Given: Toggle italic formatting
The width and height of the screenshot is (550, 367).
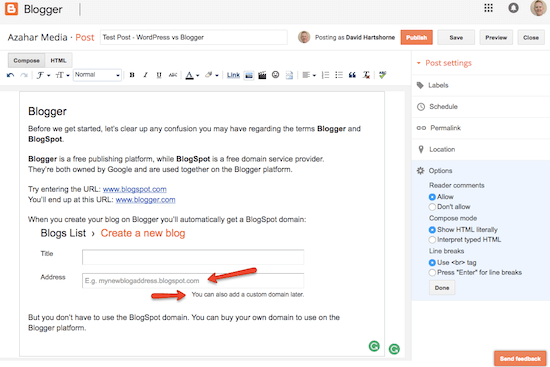Looking at the screenshot, I should 145,75.
